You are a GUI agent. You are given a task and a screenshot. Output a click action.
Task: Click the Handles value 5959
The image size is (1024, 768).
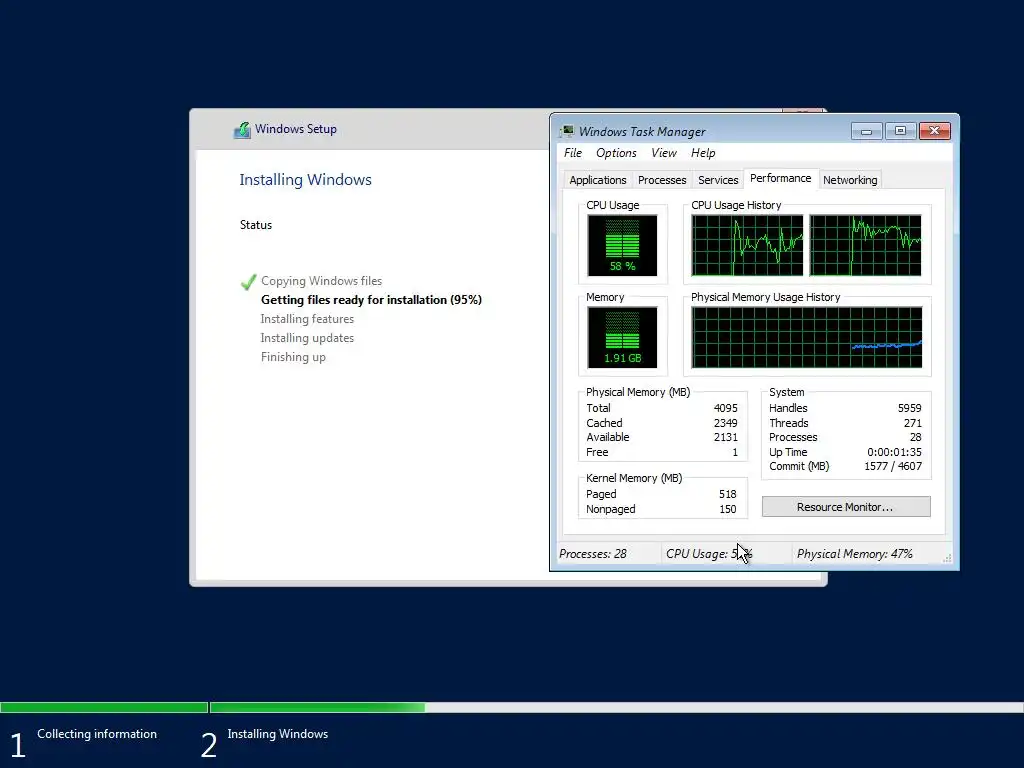click(909, 408)
